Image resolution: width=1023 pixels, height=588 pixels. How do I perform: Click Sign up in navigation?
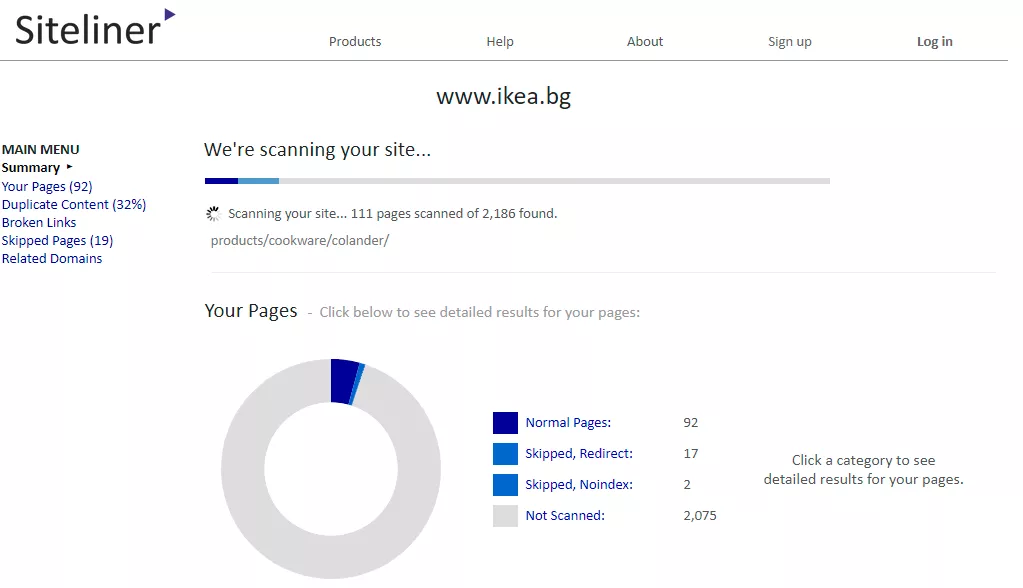click(789, 42)
